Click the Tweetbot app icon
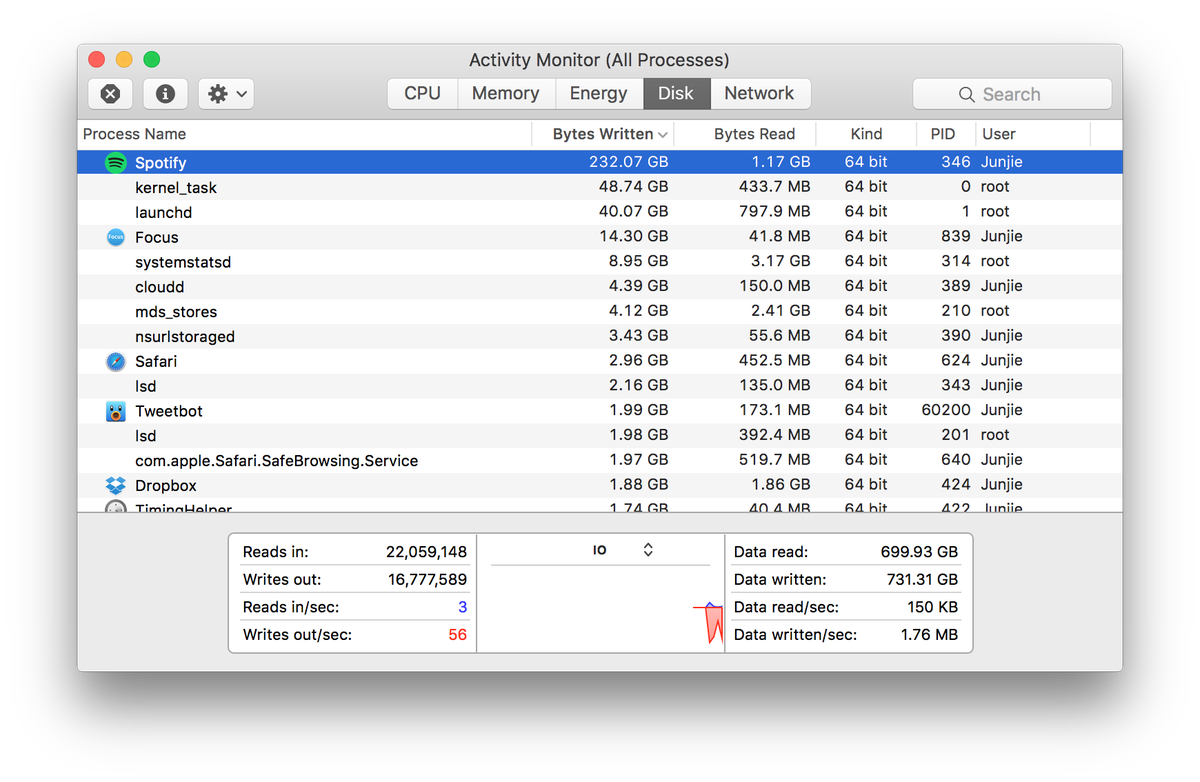1200x782 pixels. 116,411
